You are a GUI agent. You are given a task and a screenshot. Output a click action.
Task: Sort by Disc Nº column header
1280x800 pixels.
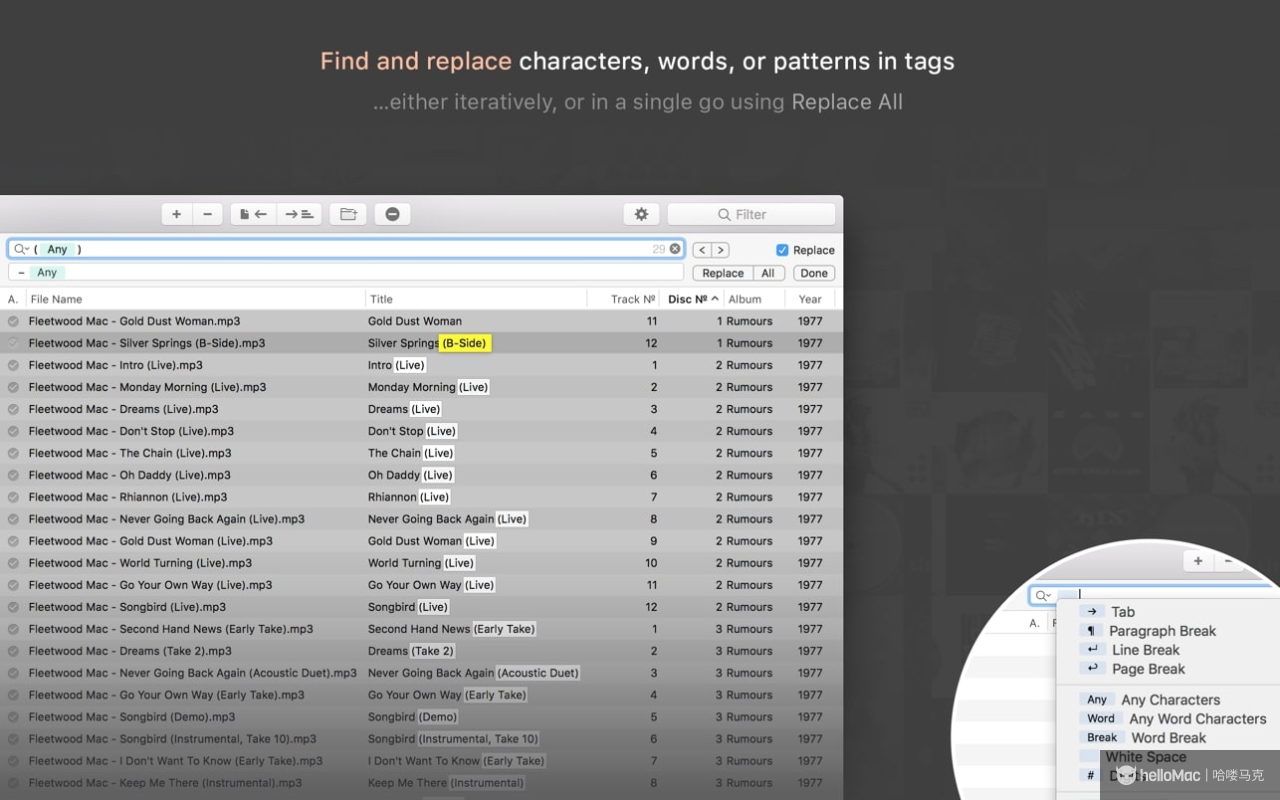pyautogui.click(x=692, y=299)
